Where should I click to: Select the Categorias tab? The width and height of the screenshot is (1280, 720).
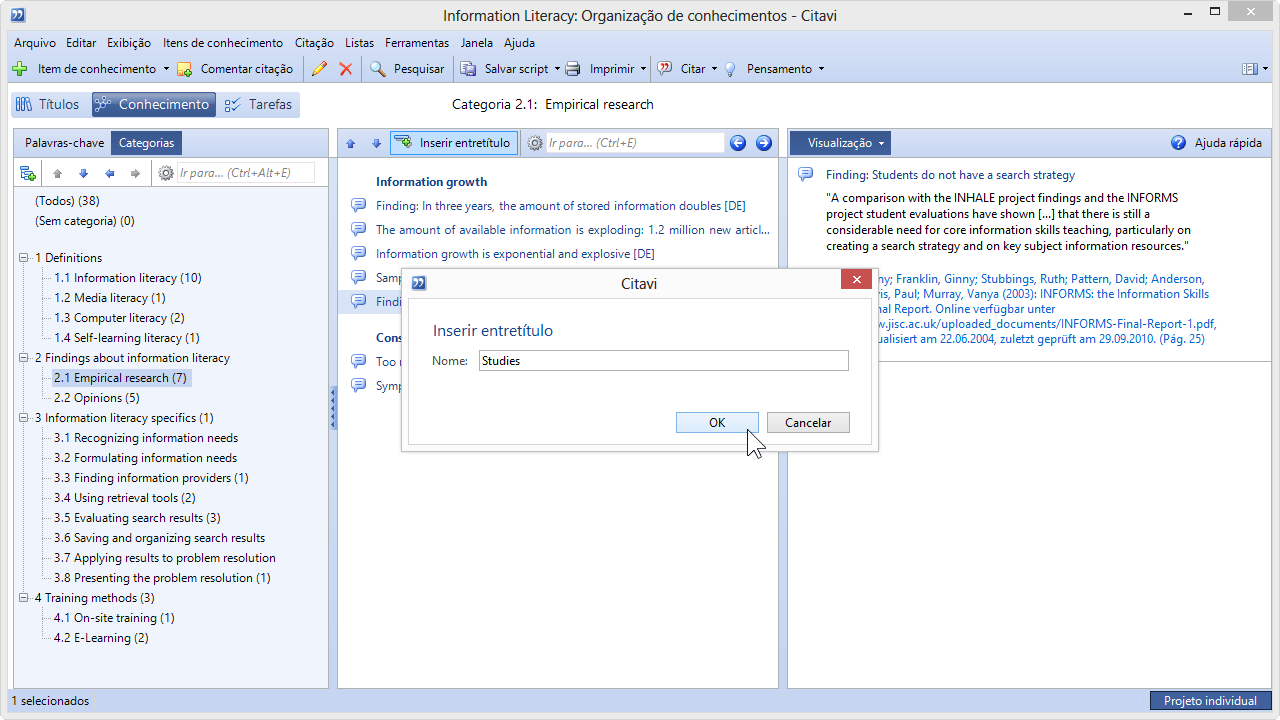point(146,143)
